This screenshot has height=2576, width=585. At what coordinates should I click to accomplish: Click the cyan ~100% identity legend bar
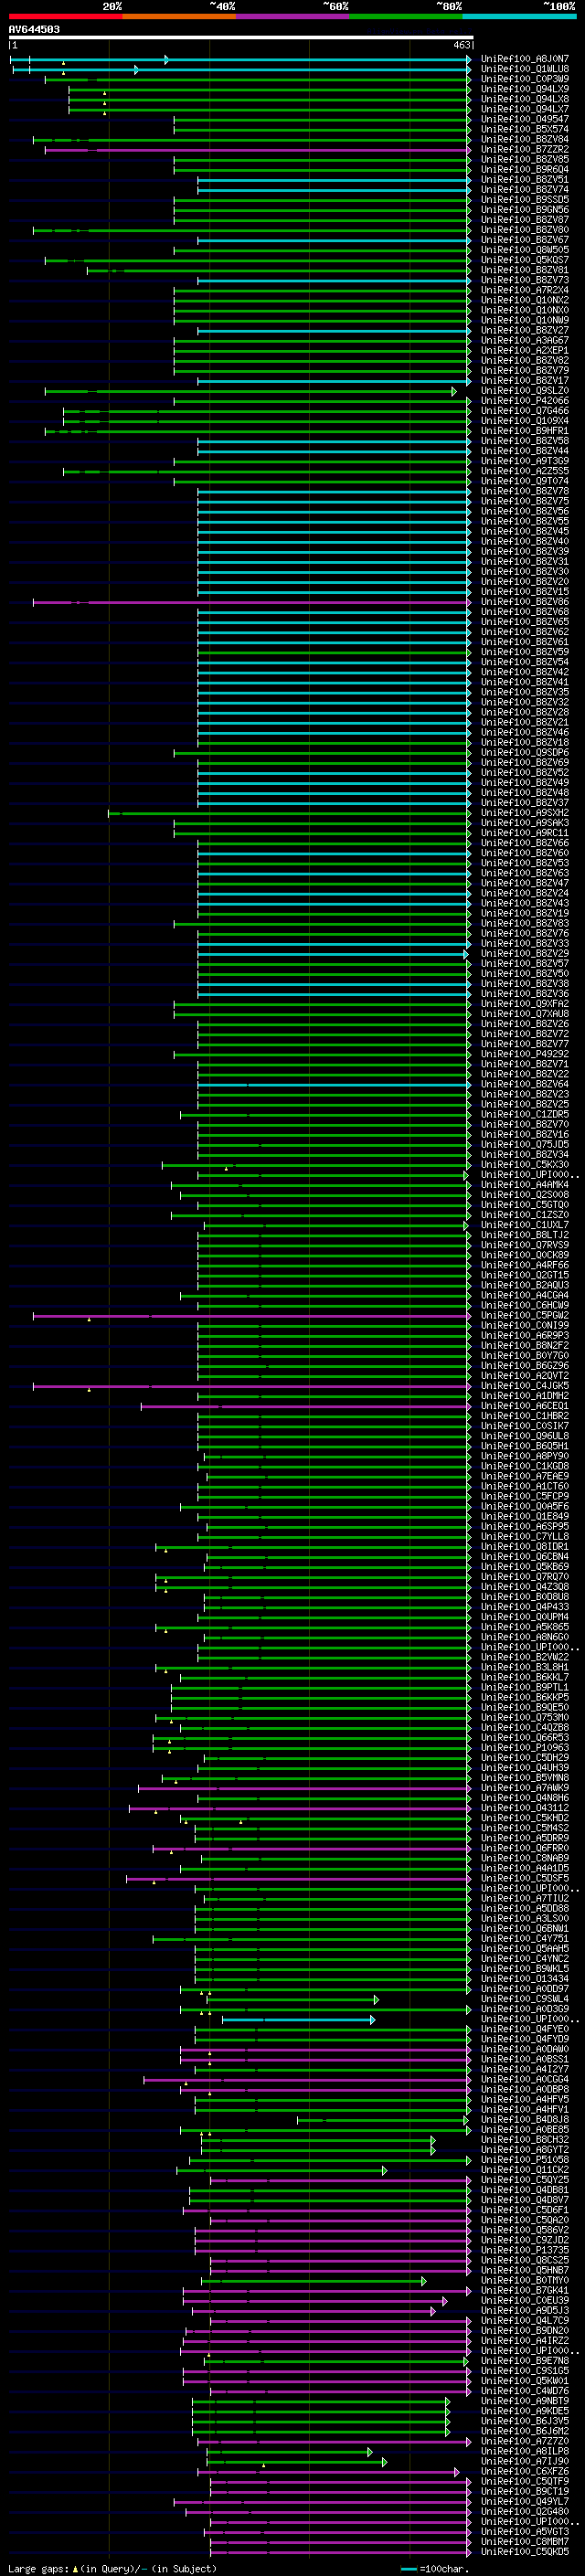520,16
